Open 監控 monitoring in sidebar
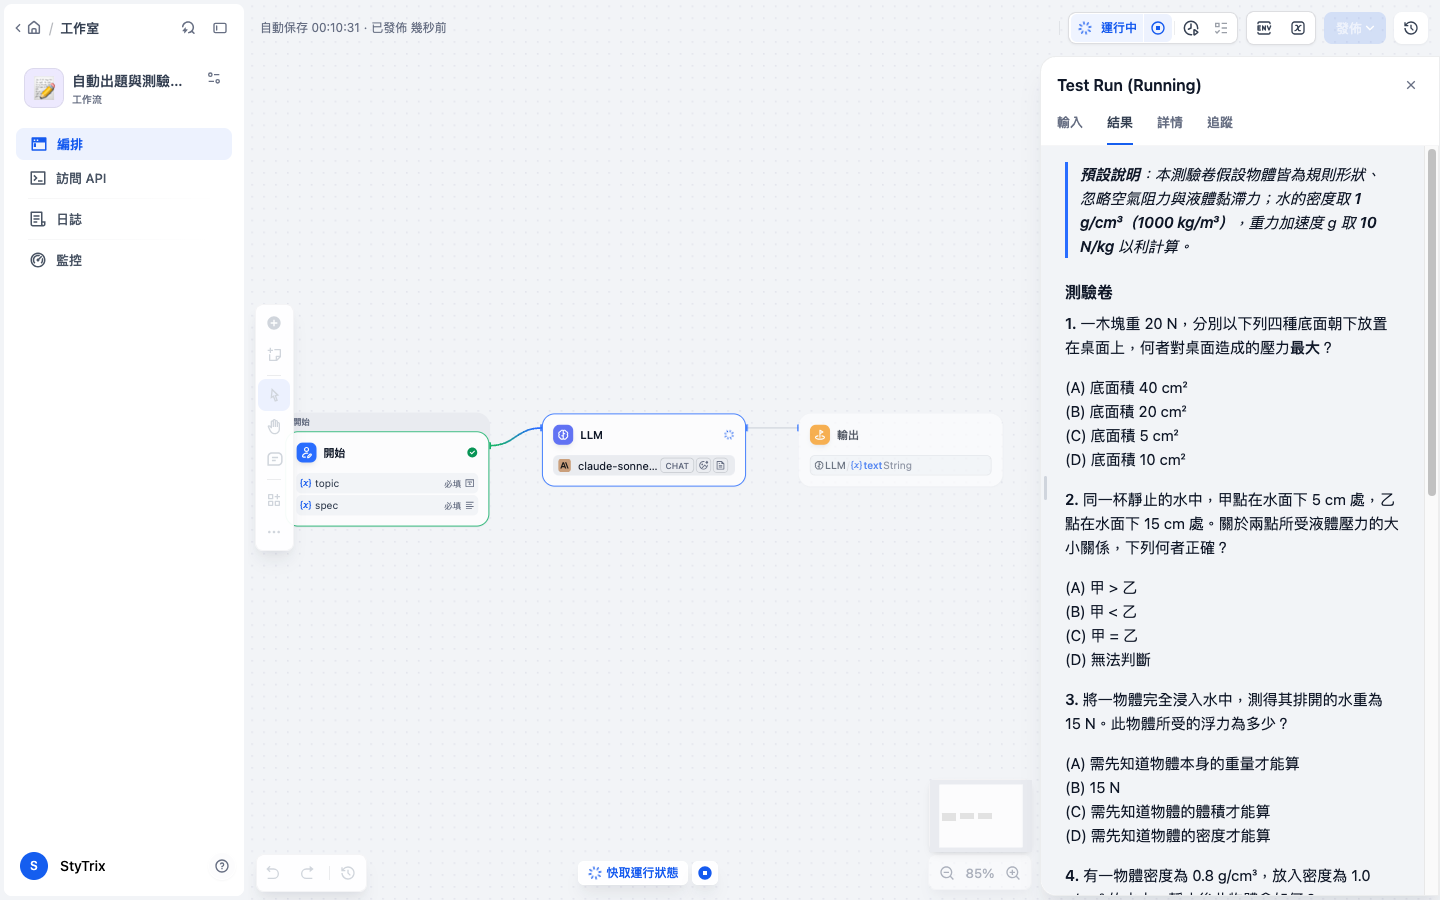 (x=124, y=260)
